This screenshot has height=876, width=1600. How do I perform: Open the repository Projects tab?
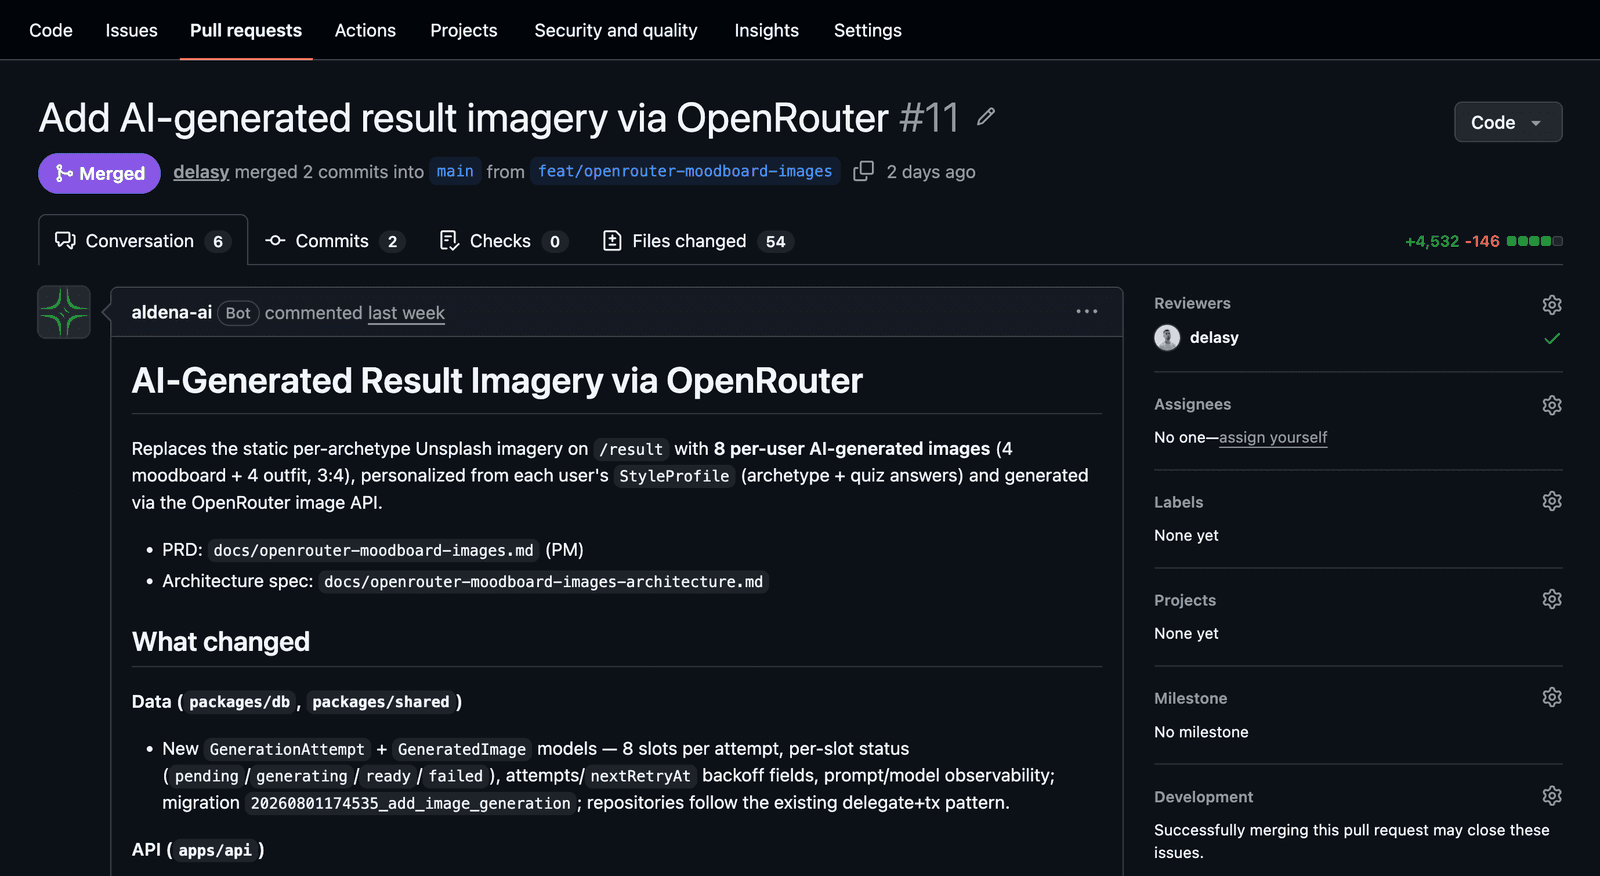(x=464, y=30)
